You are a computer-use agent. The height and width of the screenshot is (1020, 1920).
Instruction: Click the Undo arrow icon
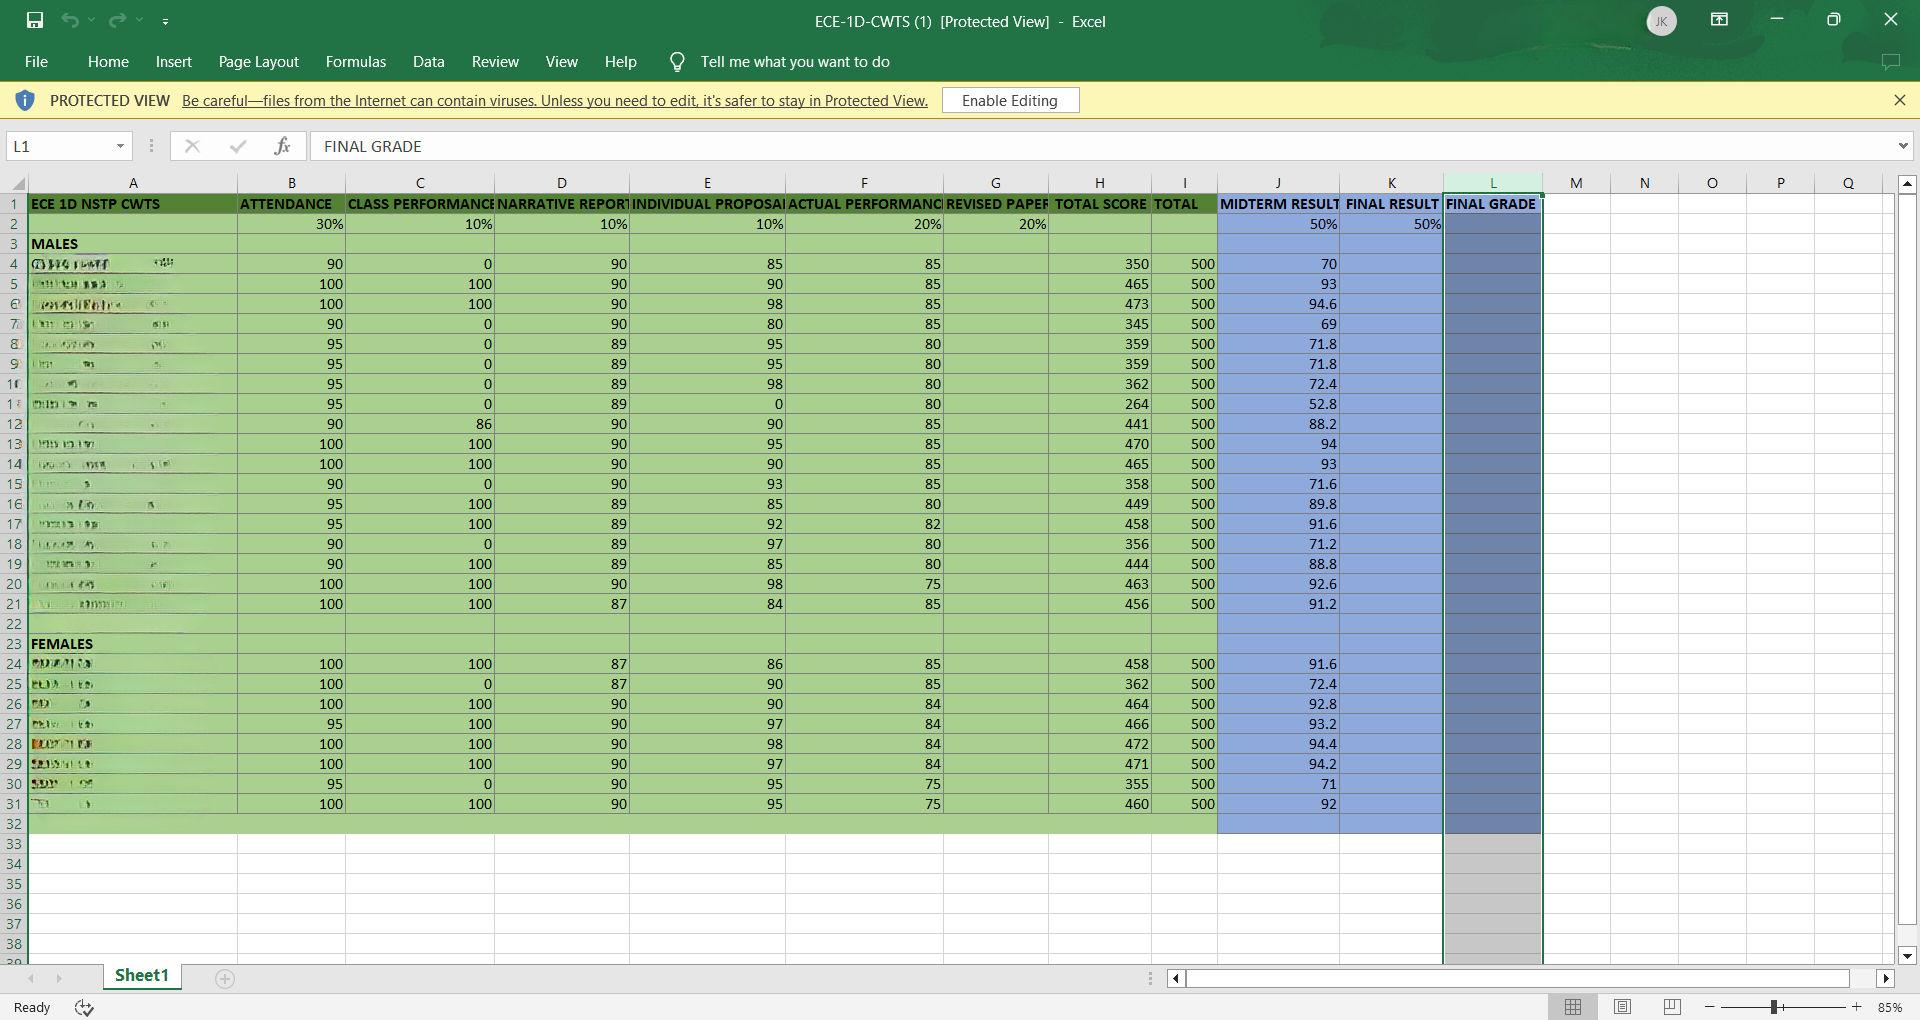coord(69,20)
